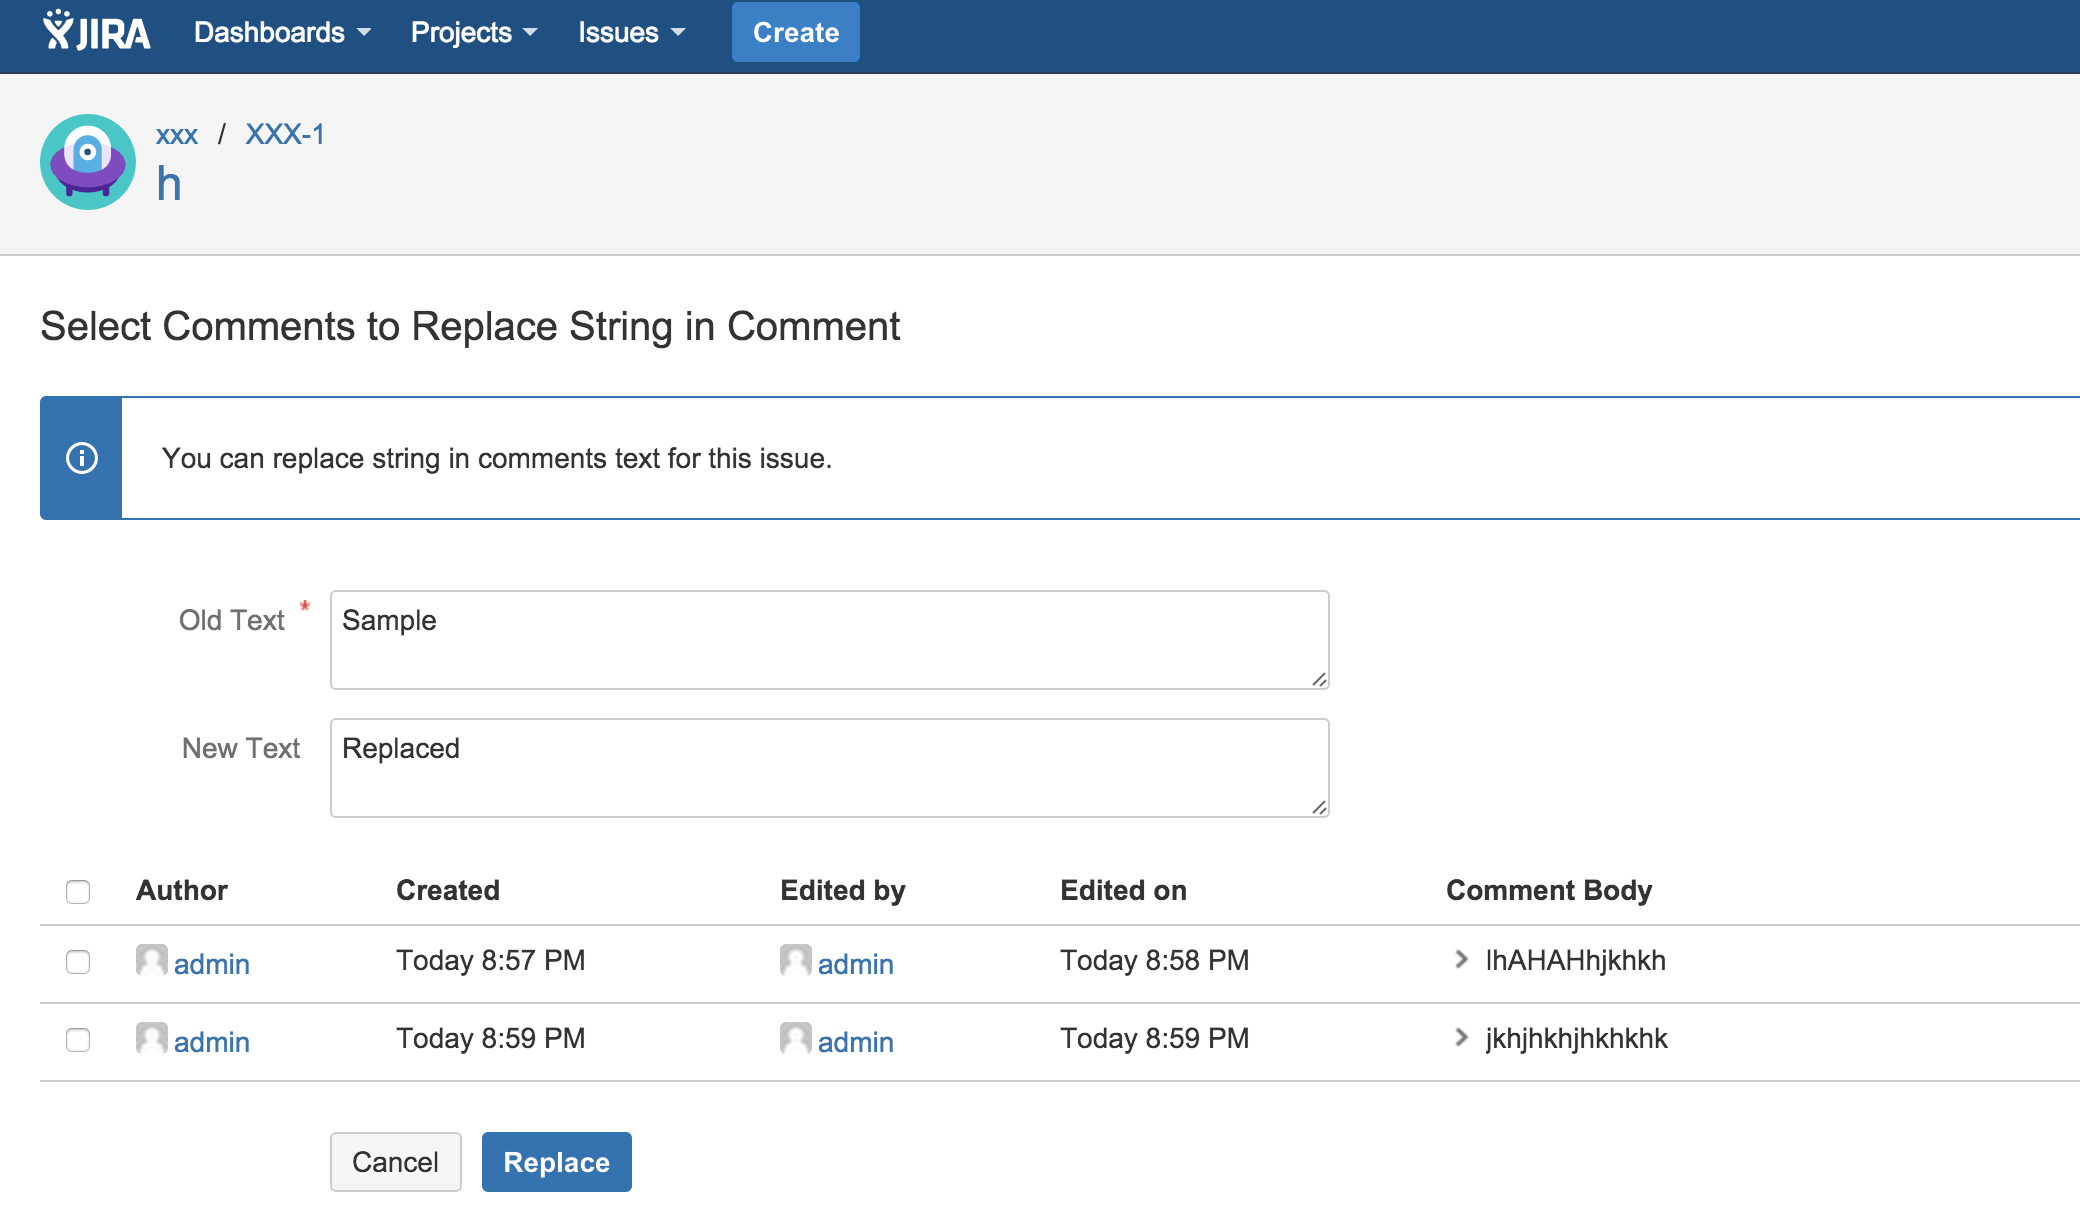The width and height of the screenshot is (2080, 1232).
Task: Click the info icon in the message banner
Action: pyautogui.click(x=82, y=458)
